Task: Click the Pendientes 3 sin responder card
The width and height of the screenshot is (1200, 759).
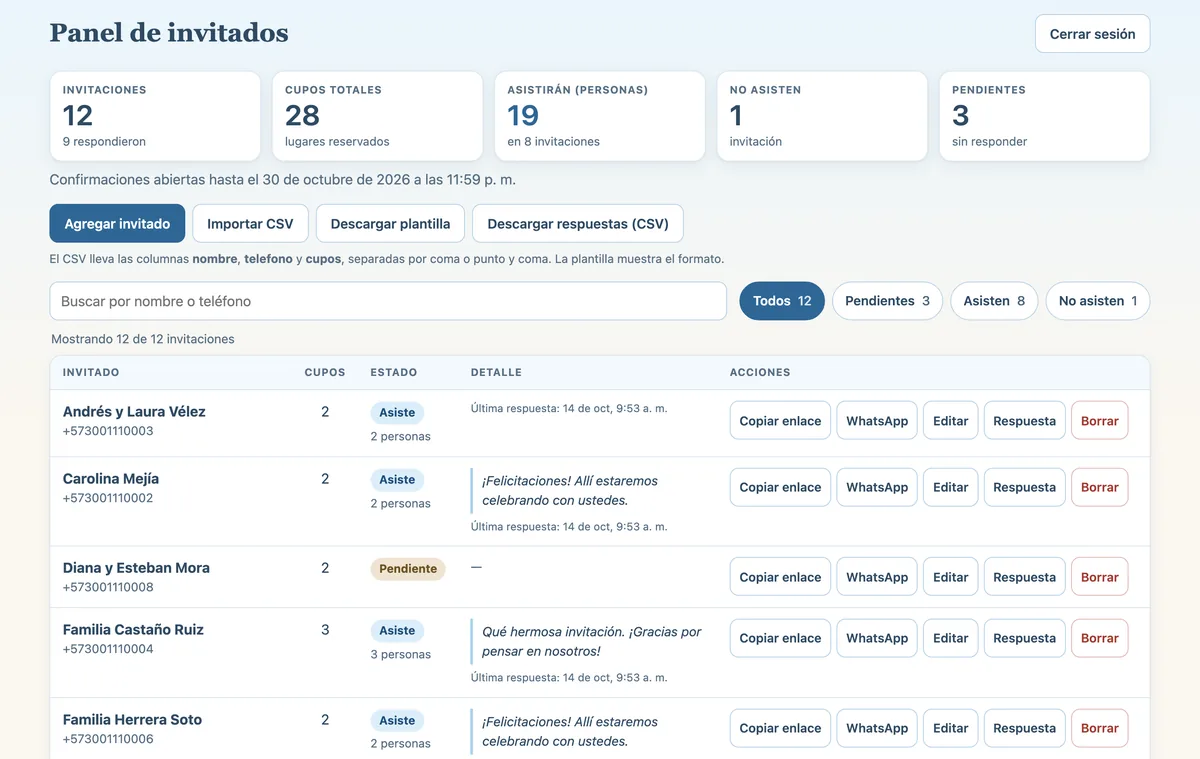Action: click(1045, 116)
